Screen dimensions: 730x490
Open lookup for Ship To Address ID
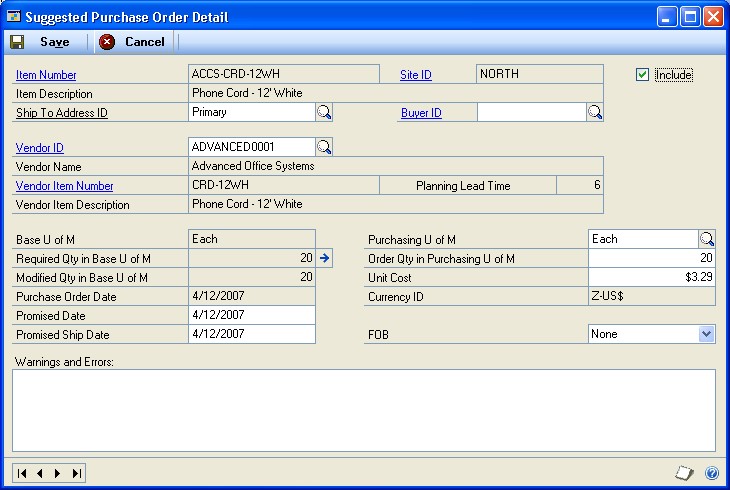[x=324, y=112]
